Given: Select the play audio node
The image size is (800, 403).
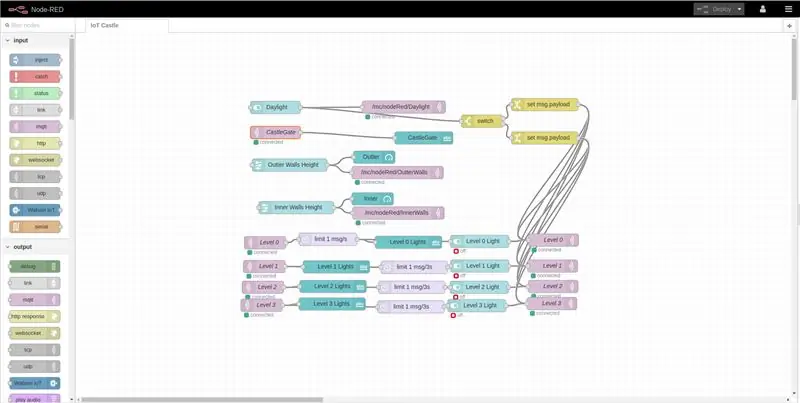Looking at the screenshot, I should (x=34, y=399).
